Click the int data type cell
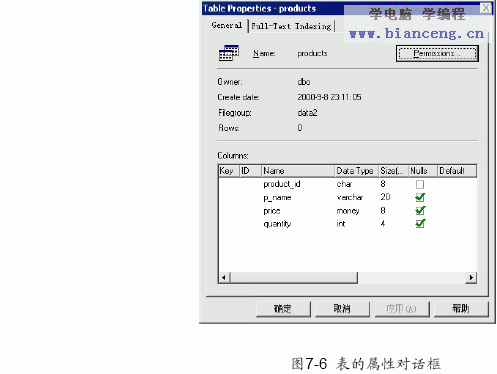Image resolution: width=497 pixels, height=374 pixels. pyautogui.click(x=341, y=224)
